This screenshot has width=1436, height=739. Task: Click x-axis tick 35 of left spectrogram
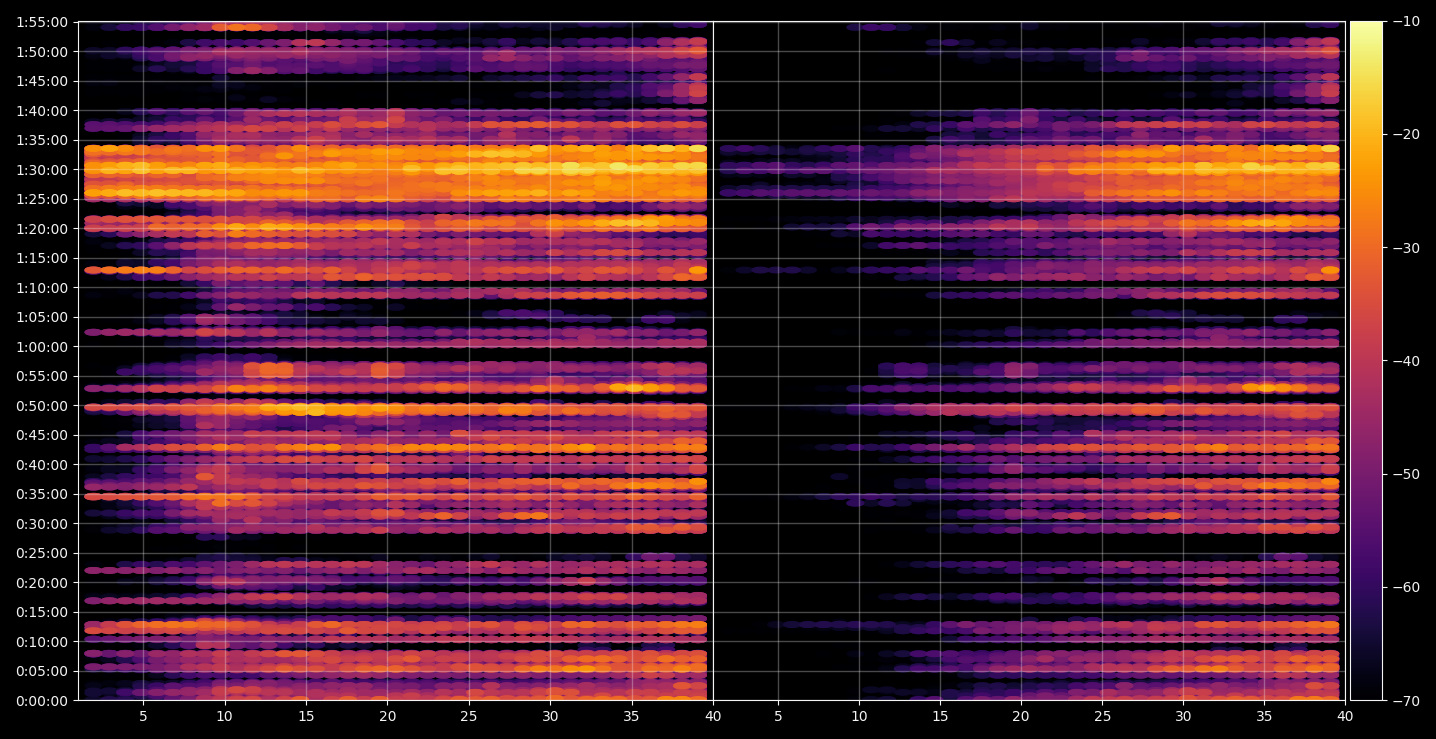[x=632, y=717]
